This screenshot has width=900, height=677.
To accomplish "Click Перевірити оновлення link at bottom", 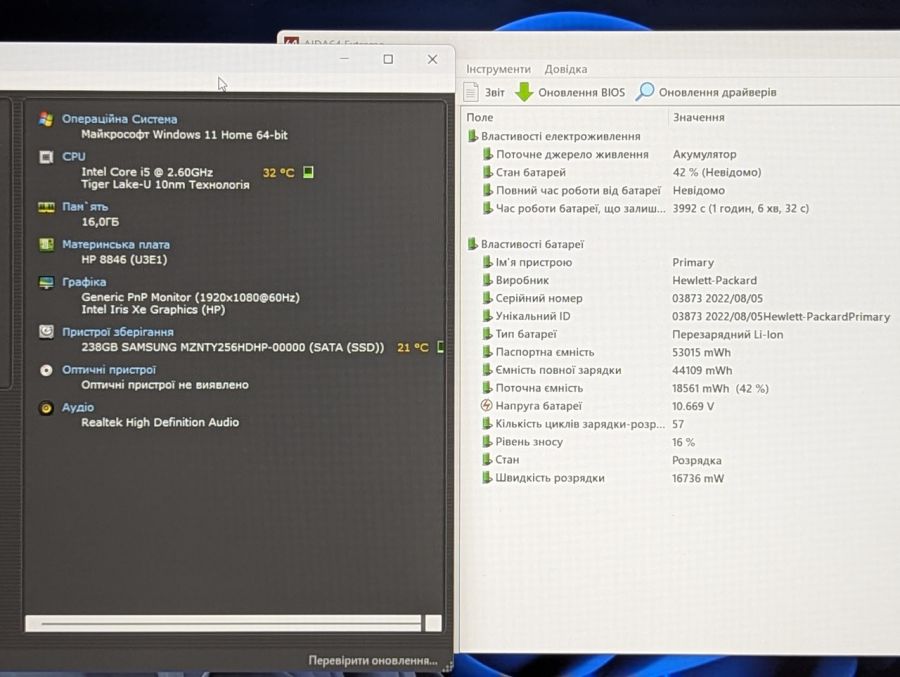I will coord(373,660).
